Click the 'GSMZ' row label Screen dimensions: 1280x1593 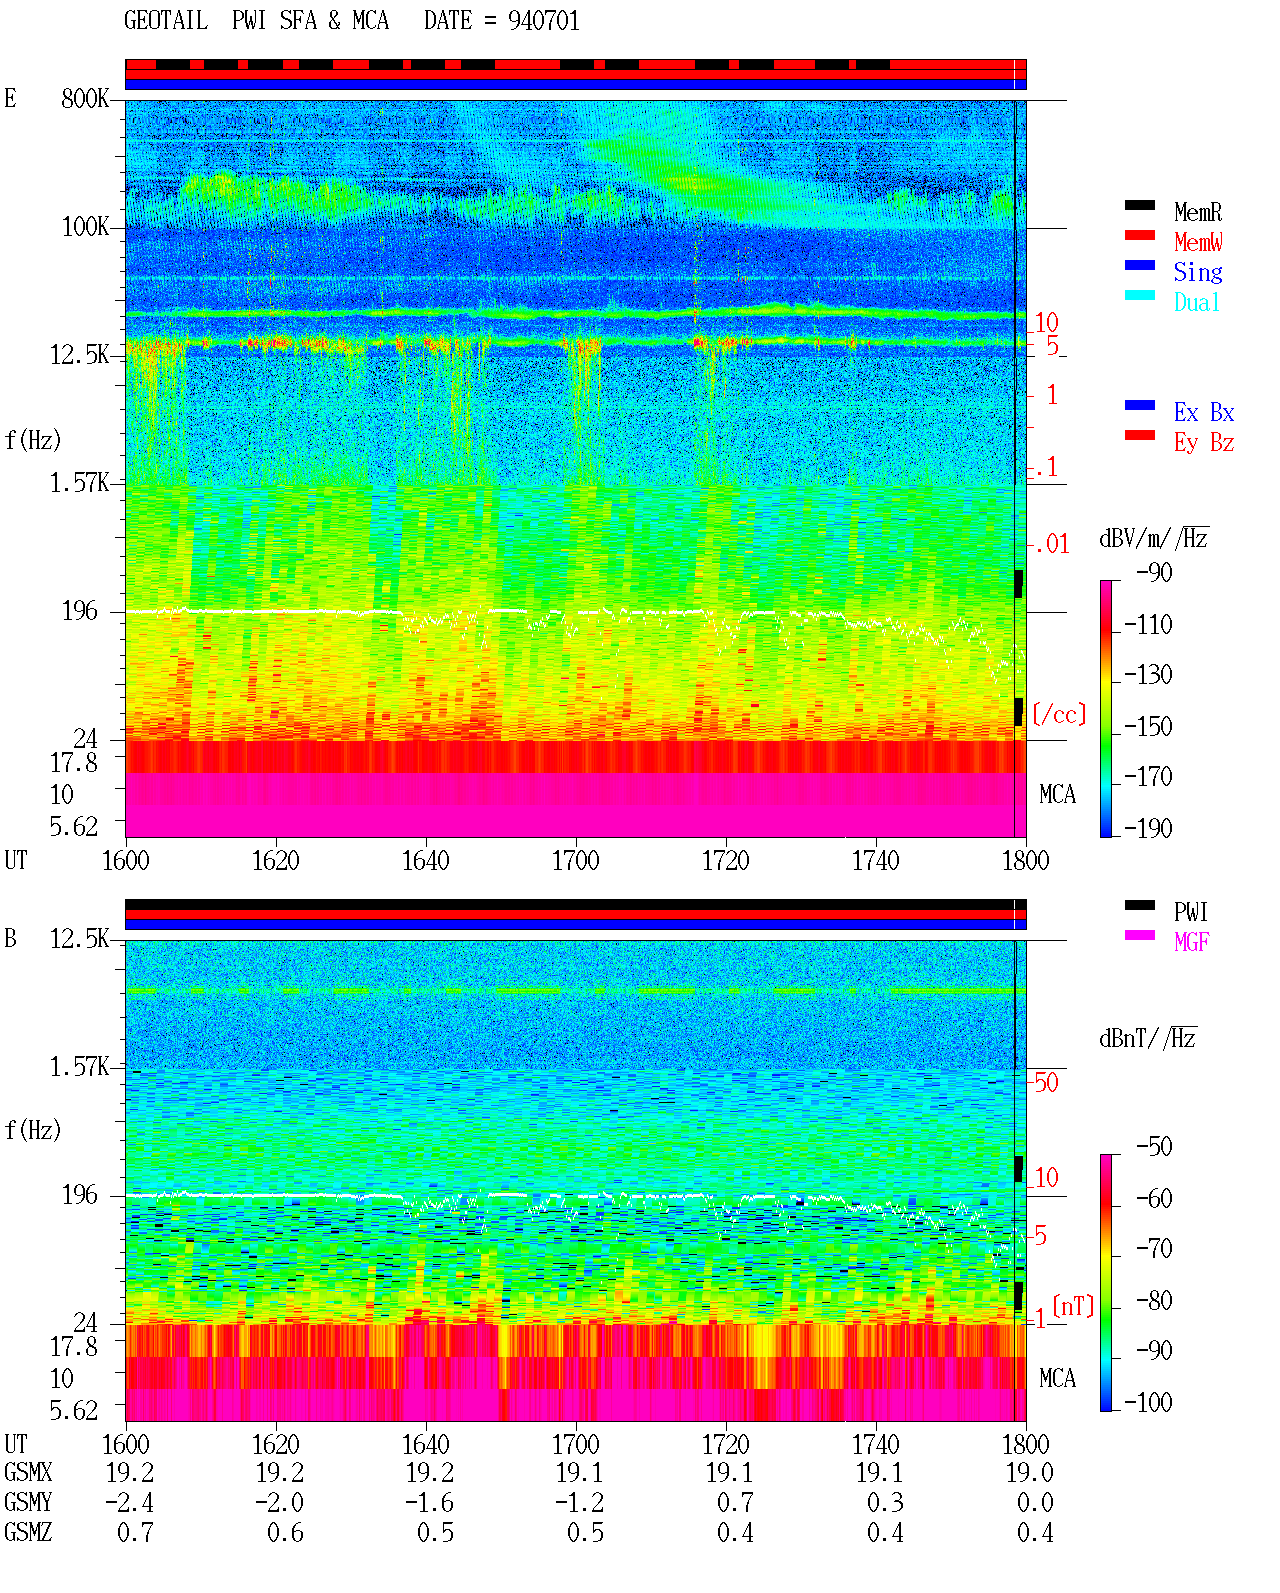tap(28, 1533)
